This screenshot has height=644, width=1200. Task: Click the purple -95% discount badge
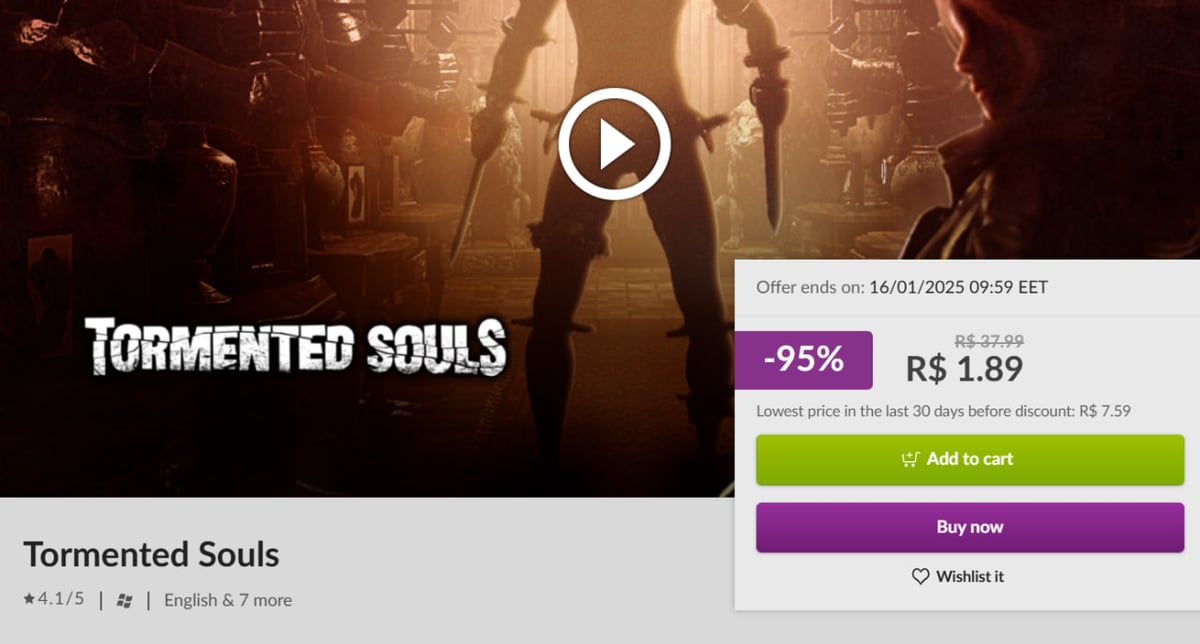point(804,360)
